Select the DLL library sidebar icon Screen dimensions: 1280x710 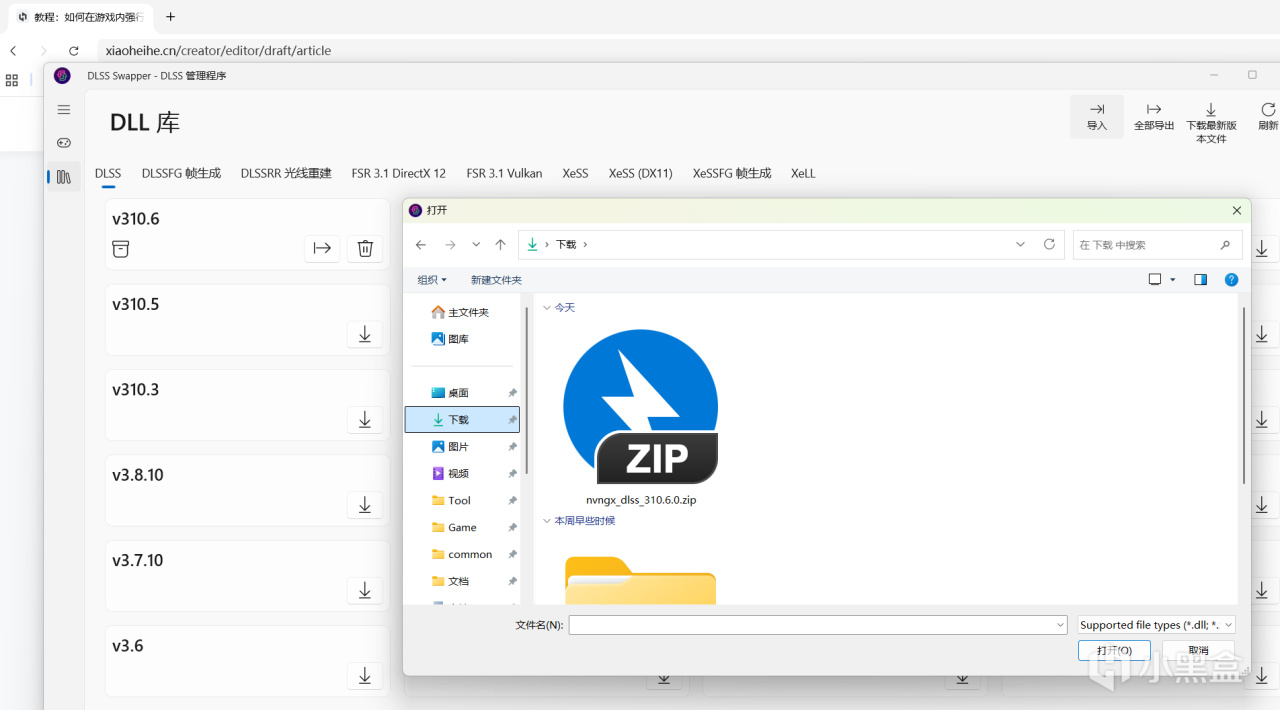(64, 177)
